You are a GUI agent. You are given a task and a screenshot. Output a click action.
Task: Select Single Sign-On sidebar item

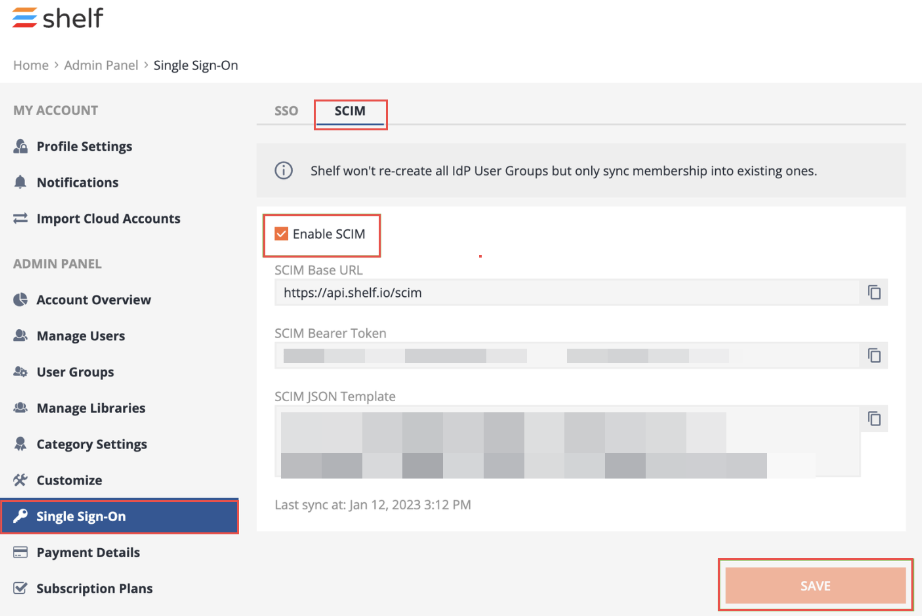[119, 516]
